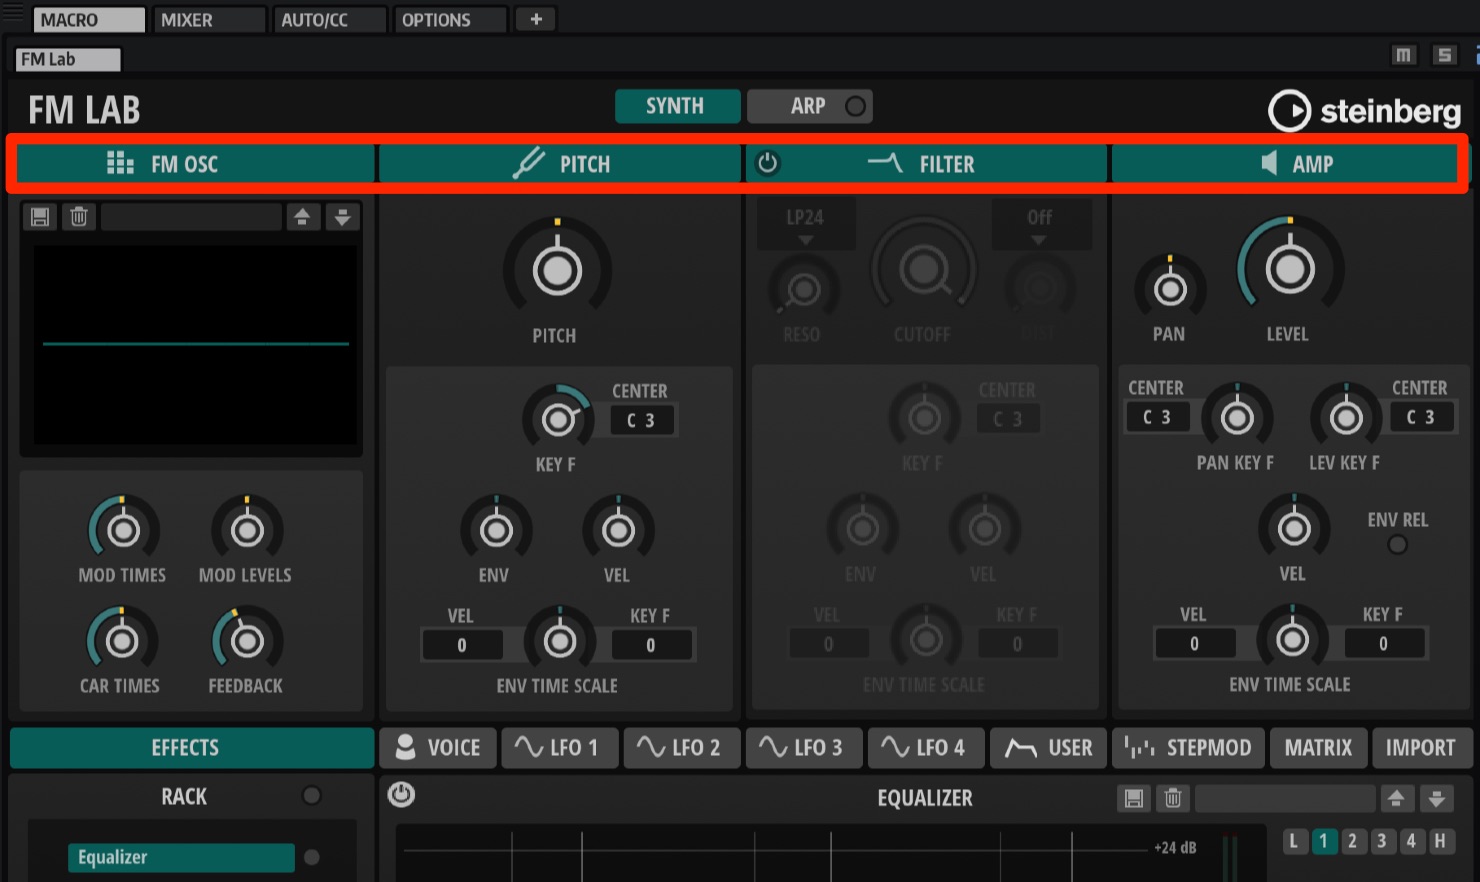Load previous FM OSC preset with up arrow
1480x882 pixels.
pyautogui.click(x=302, y=217)
